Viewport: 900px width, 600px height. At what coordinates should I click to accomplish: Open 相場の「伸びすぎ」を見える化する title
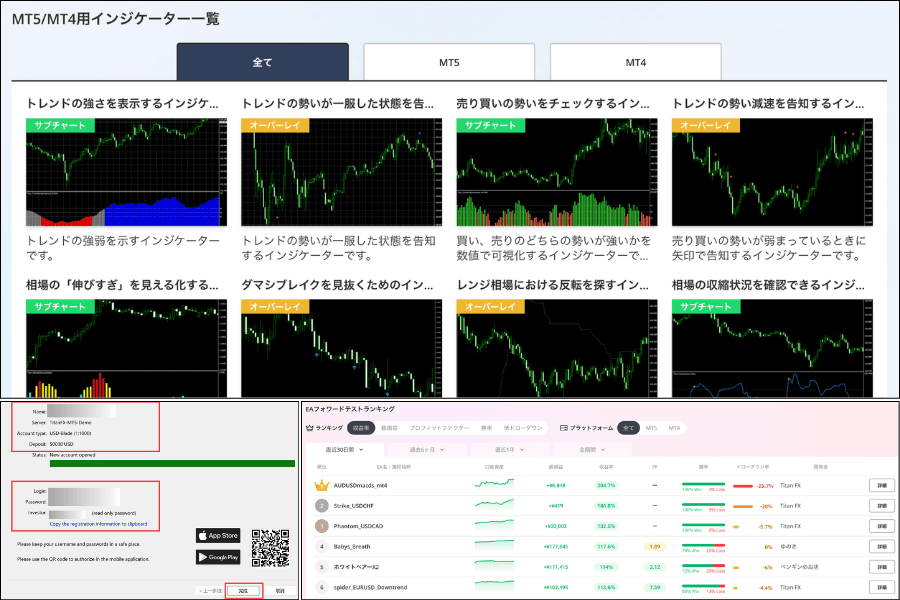[x=122, y=285]
